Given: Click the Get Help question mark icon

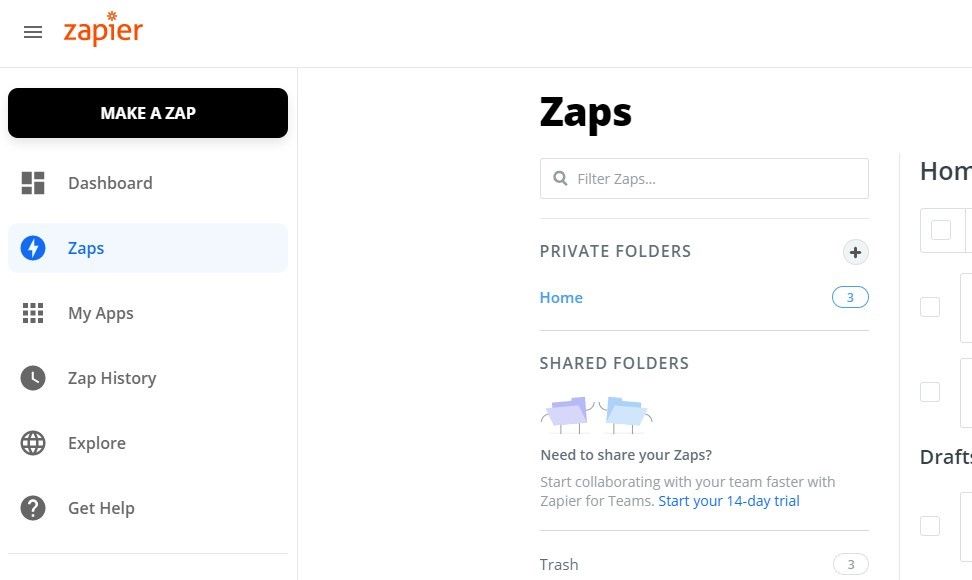Looking at the screenshot, I should pos(33,508).
